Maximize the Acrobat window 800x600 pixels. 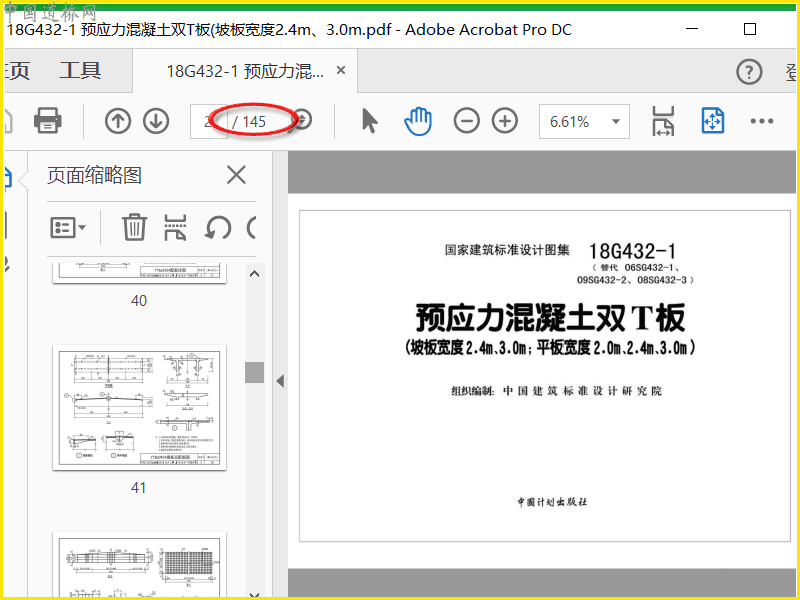[x=750, y=29]
